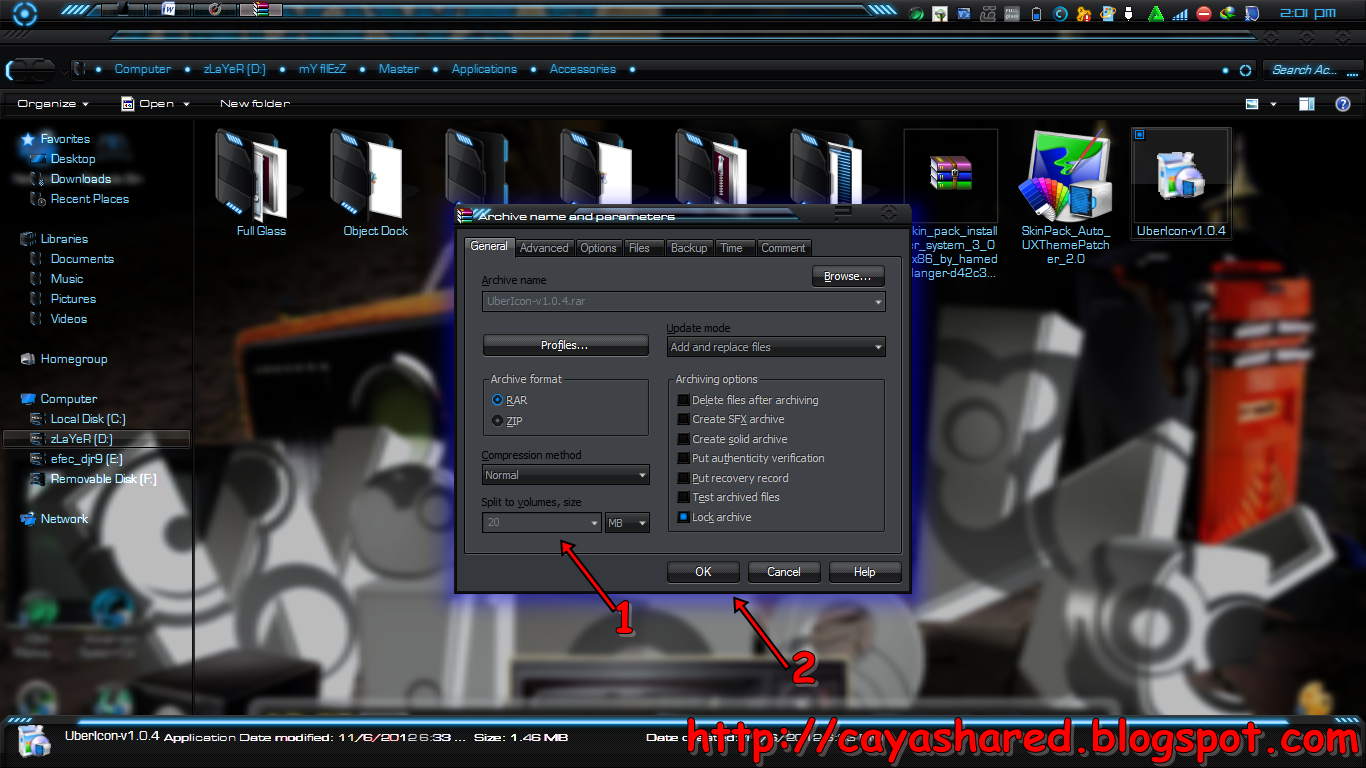Show the clock reading 2:01 pm
Viewport: 1366px width, 768px height.
[1308, 13]
